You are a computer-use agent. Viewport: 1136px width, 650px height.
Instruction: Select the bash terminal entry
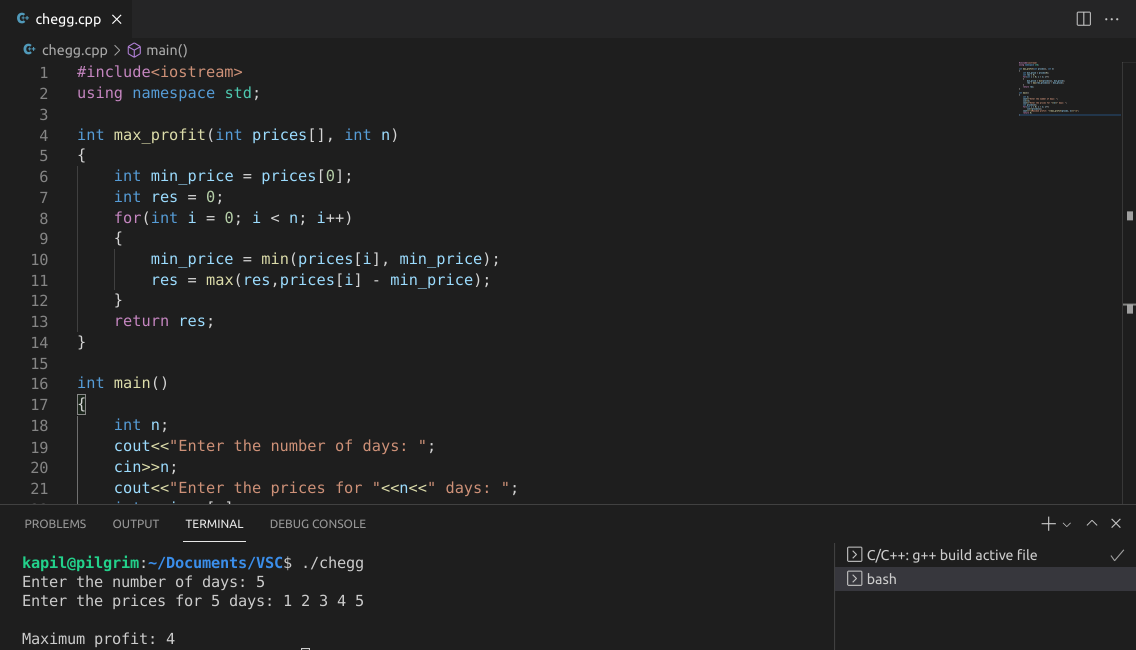(985, 579)
